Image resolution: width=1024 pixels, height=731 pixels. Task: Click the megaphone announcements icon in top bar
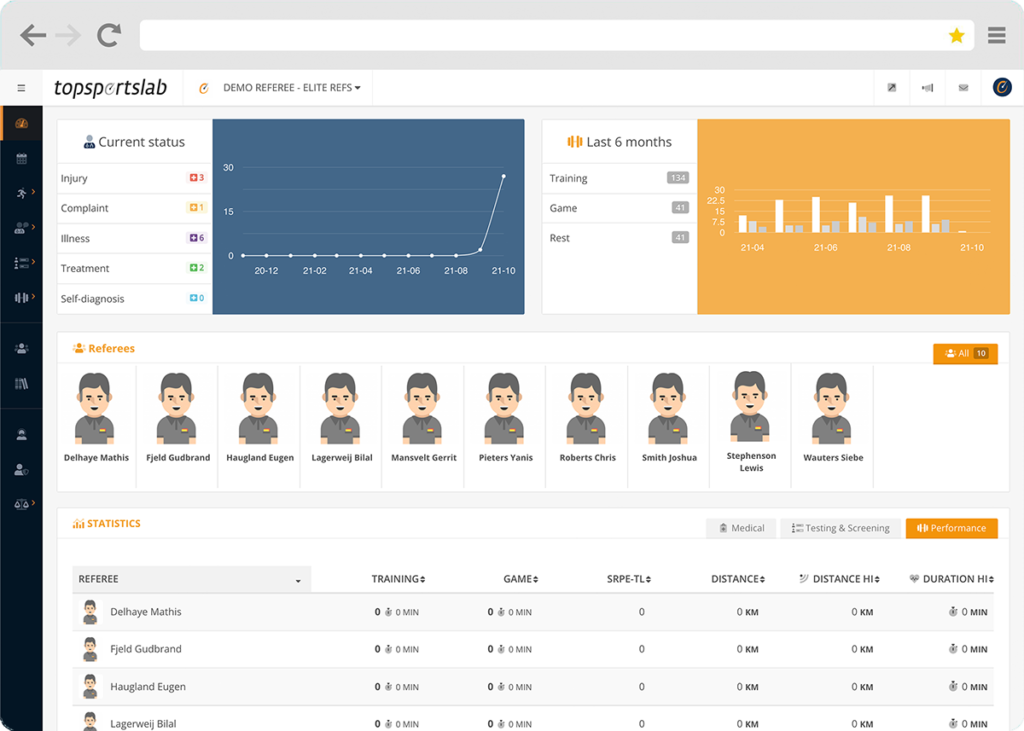tap(927, 87)
